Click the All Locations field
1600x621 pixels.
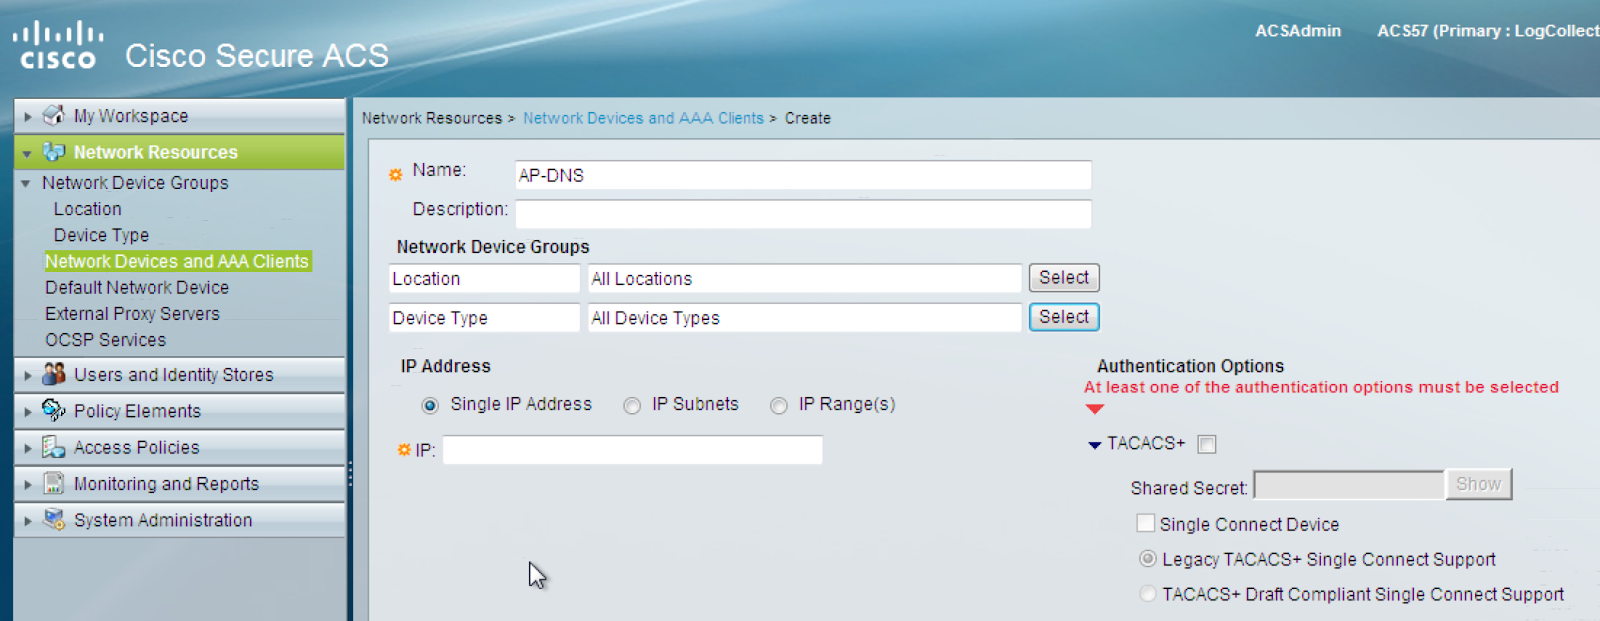pyautogui.click(x=804, y=278)
